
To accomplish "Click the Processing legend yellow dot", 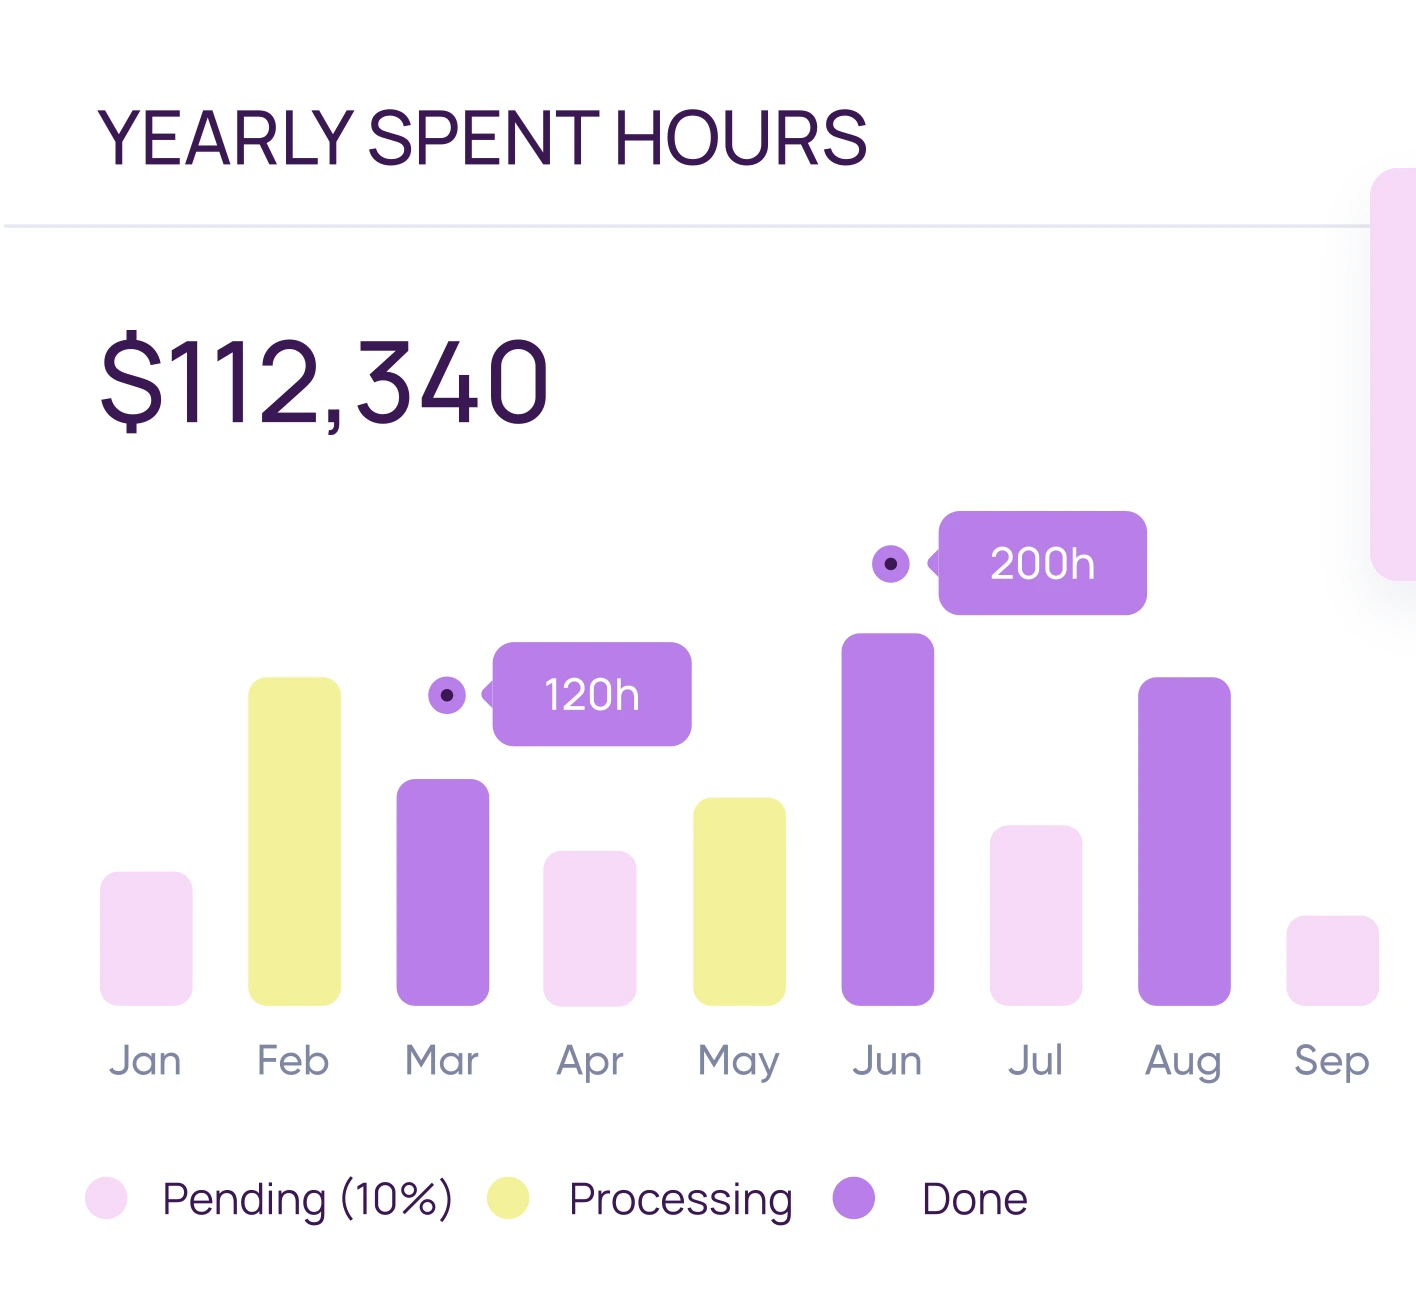I will (508, 1198).
